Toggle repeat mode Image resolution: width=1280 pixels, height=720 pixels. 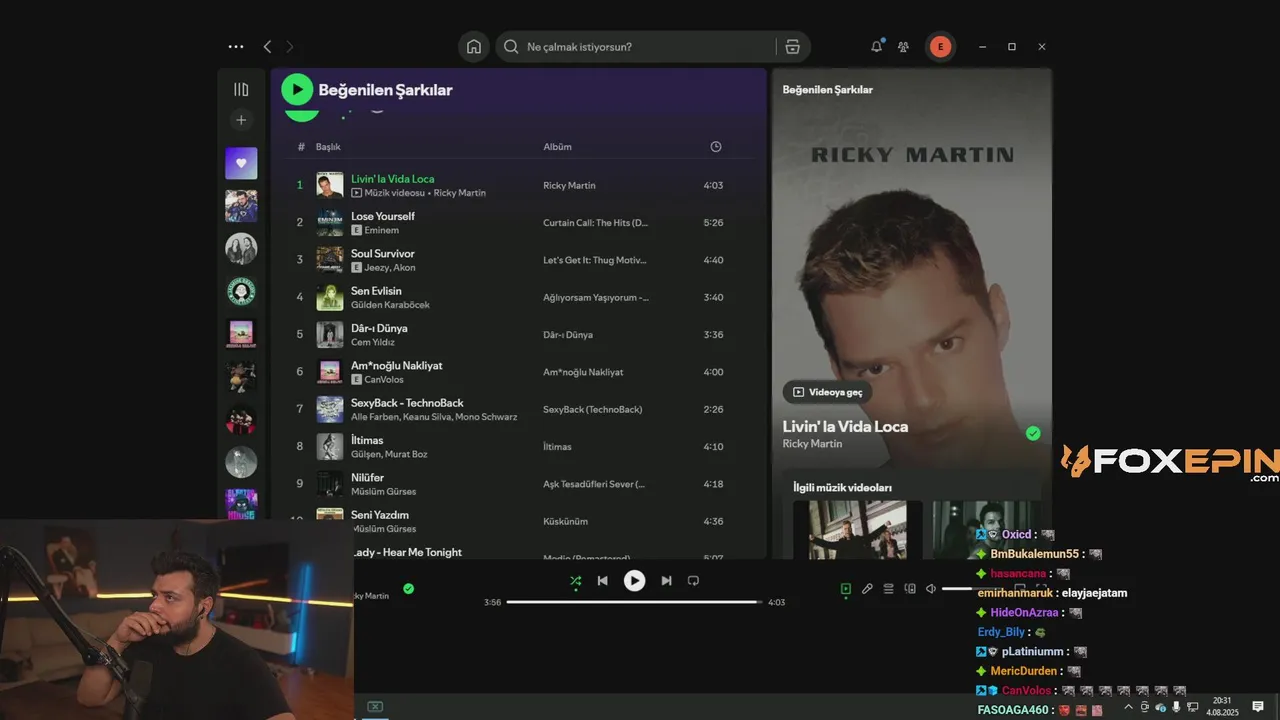click(x=693, y=581)
